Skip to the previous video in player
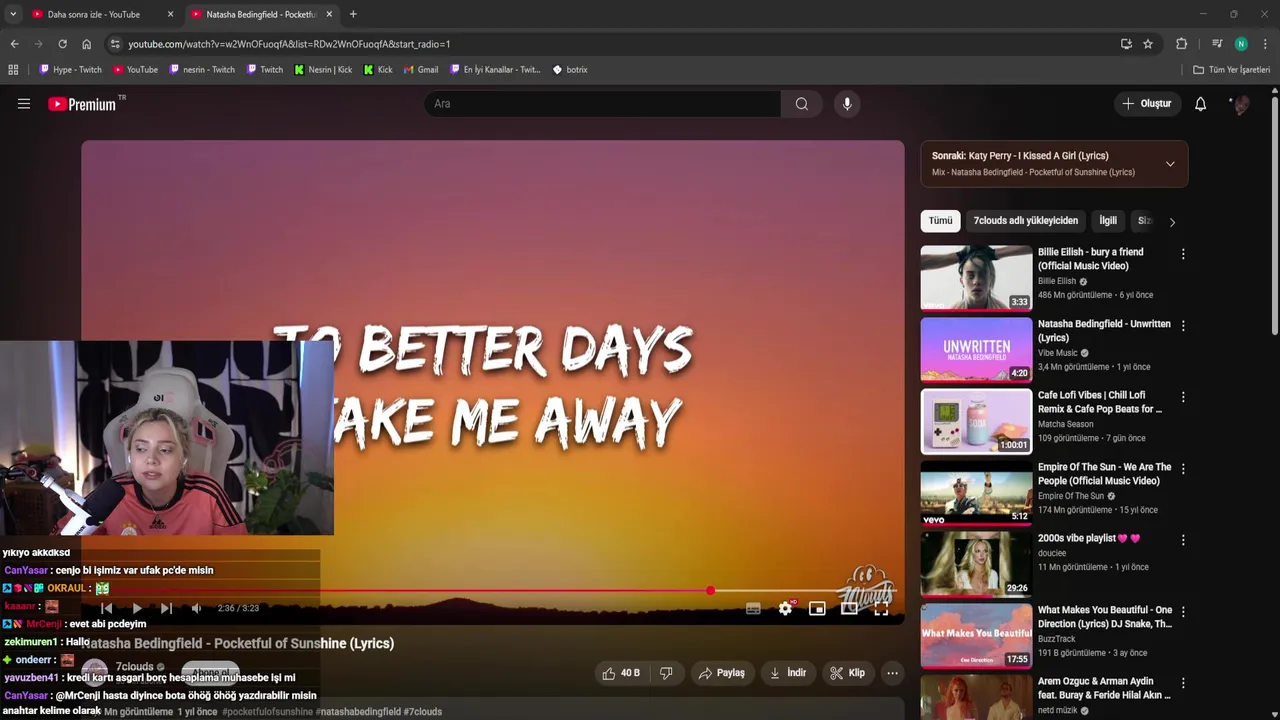Viewport: 1280px width, 720px height. [x=107, y=608]
